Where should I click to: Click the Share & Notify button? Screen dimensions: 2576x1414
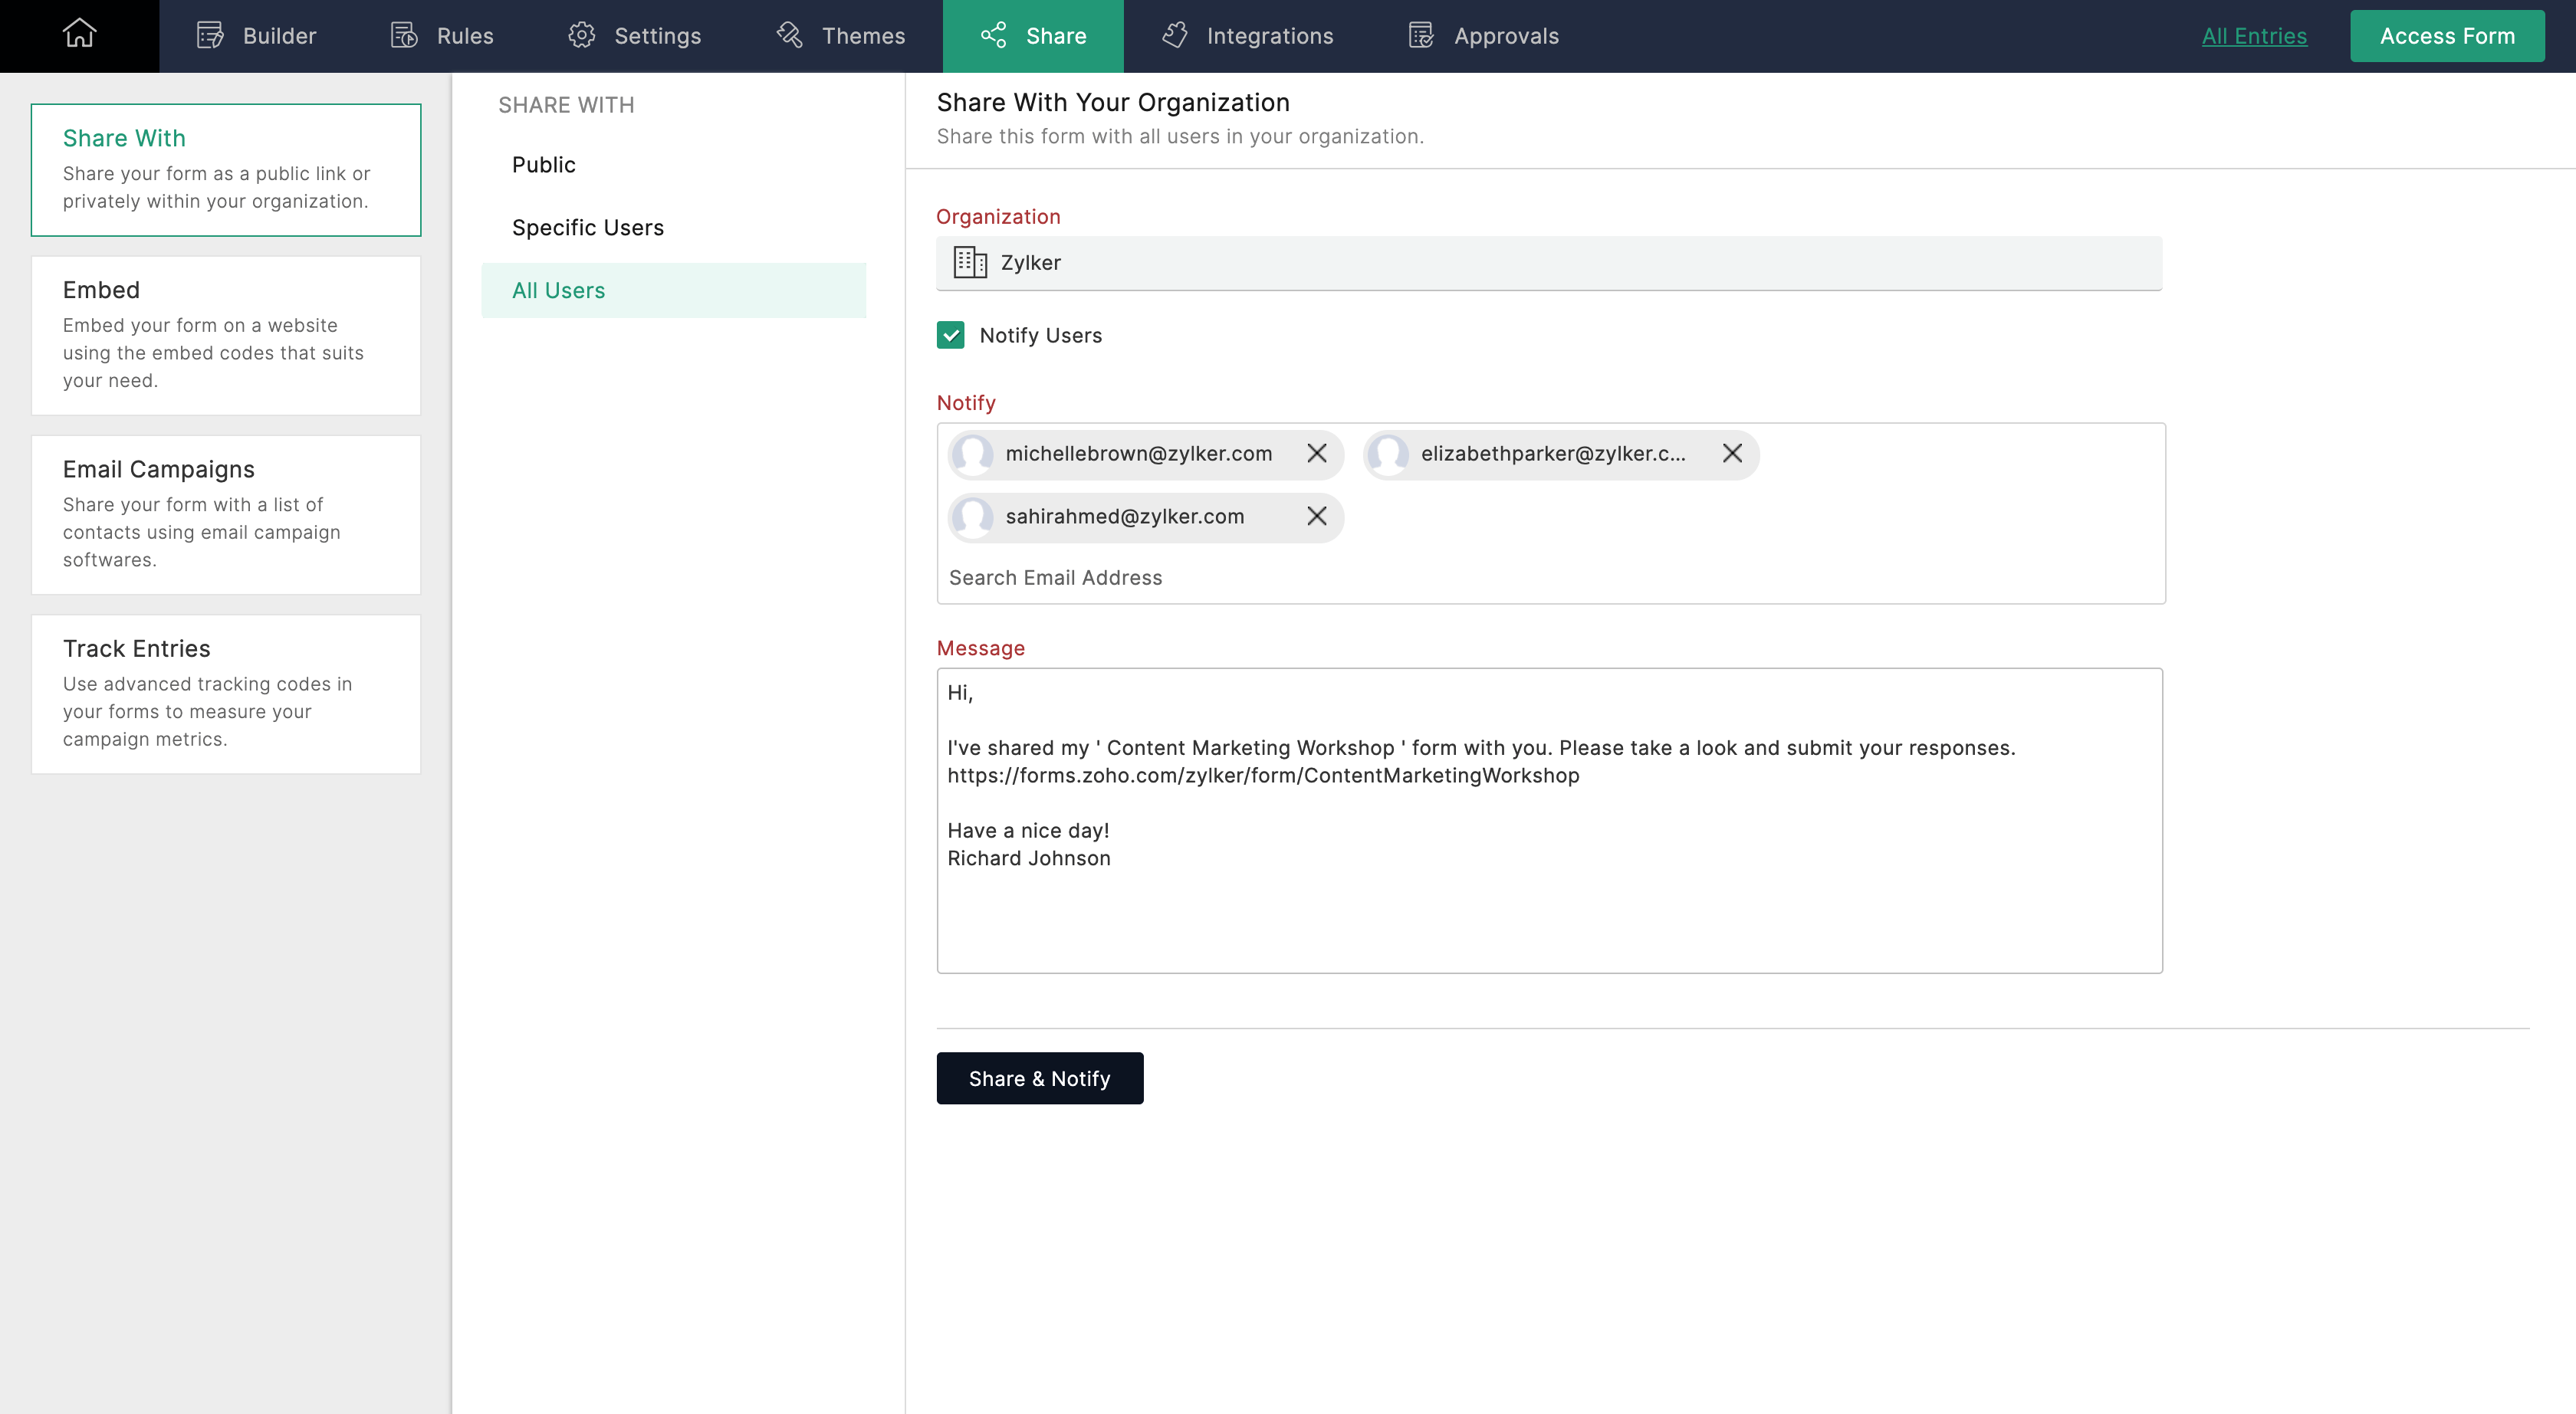(x=1040, y=1078)
